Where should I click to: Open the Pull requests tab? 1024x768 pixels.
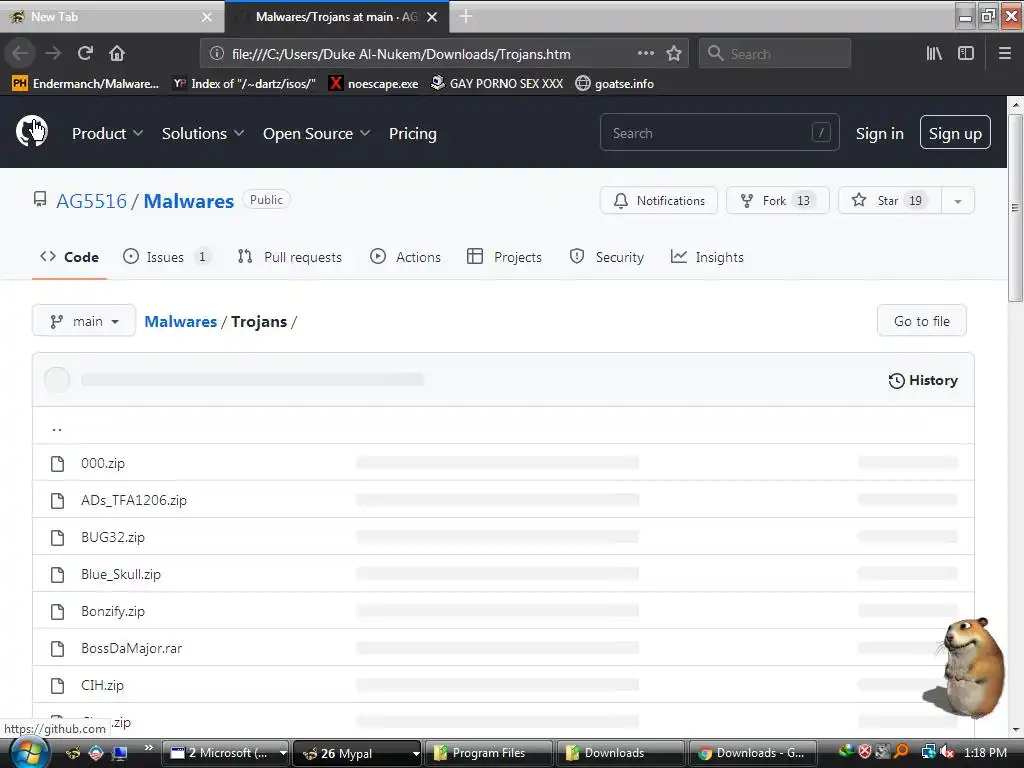tap(289, 257)
